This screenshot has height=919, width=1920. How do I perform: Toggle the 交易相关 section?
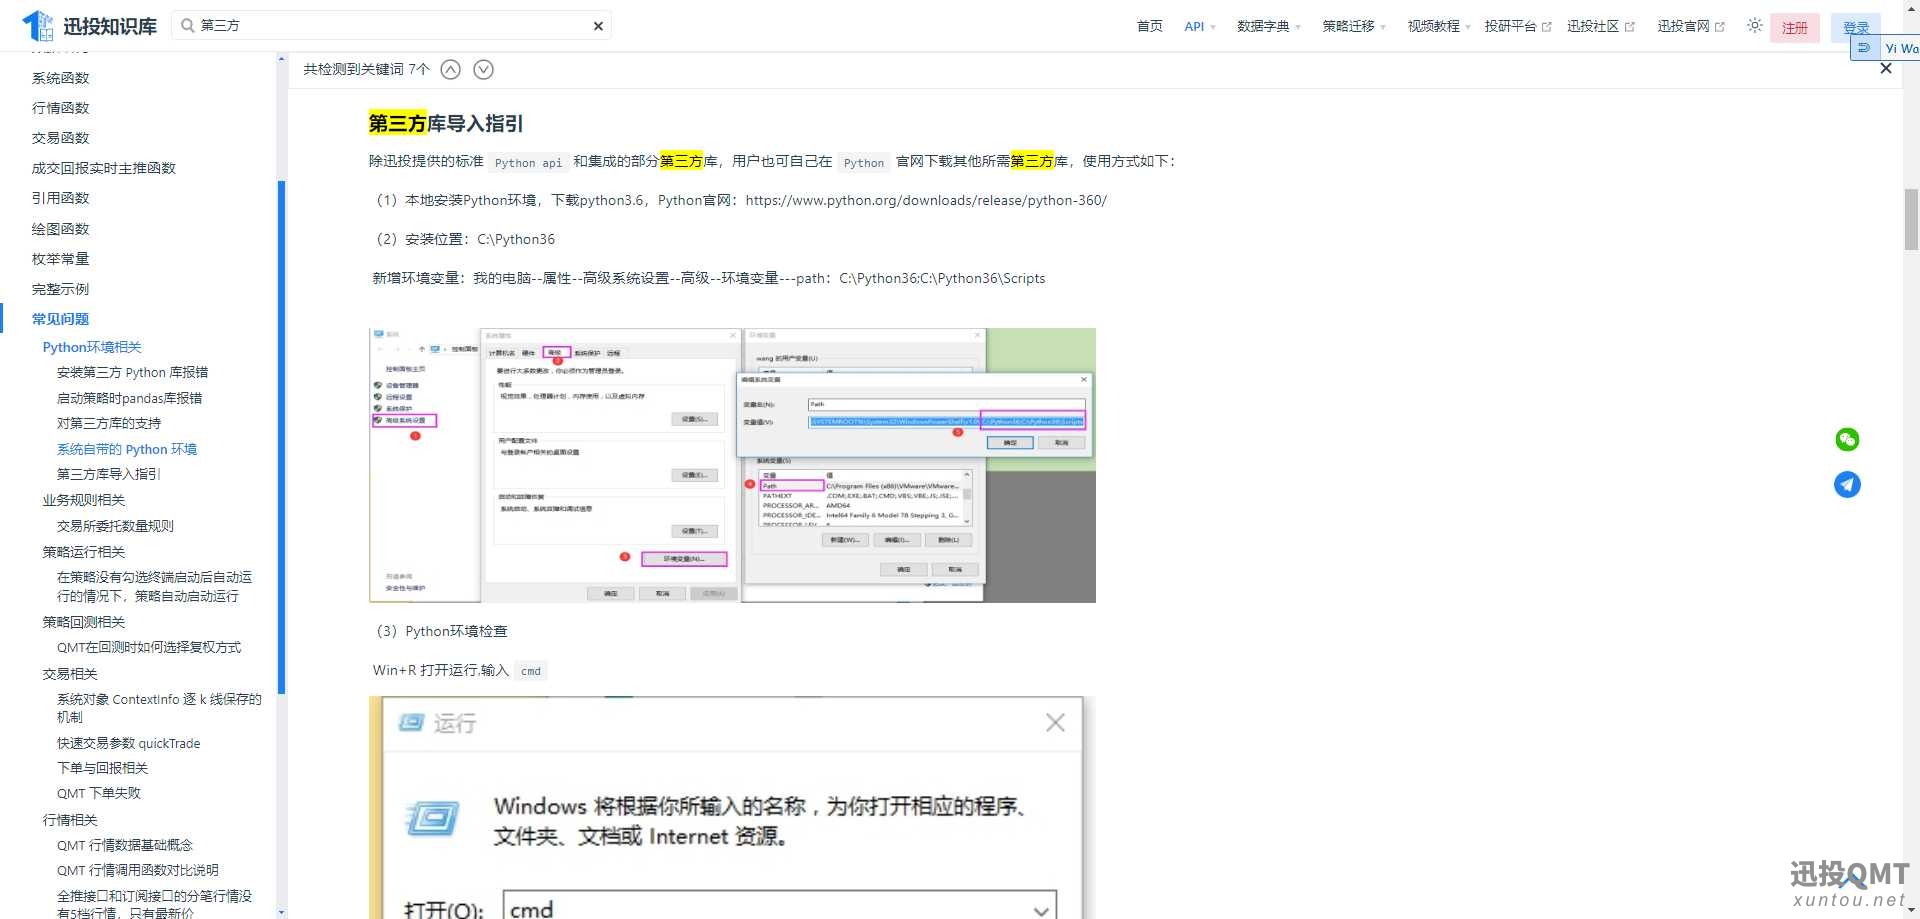tap(70, 674)
